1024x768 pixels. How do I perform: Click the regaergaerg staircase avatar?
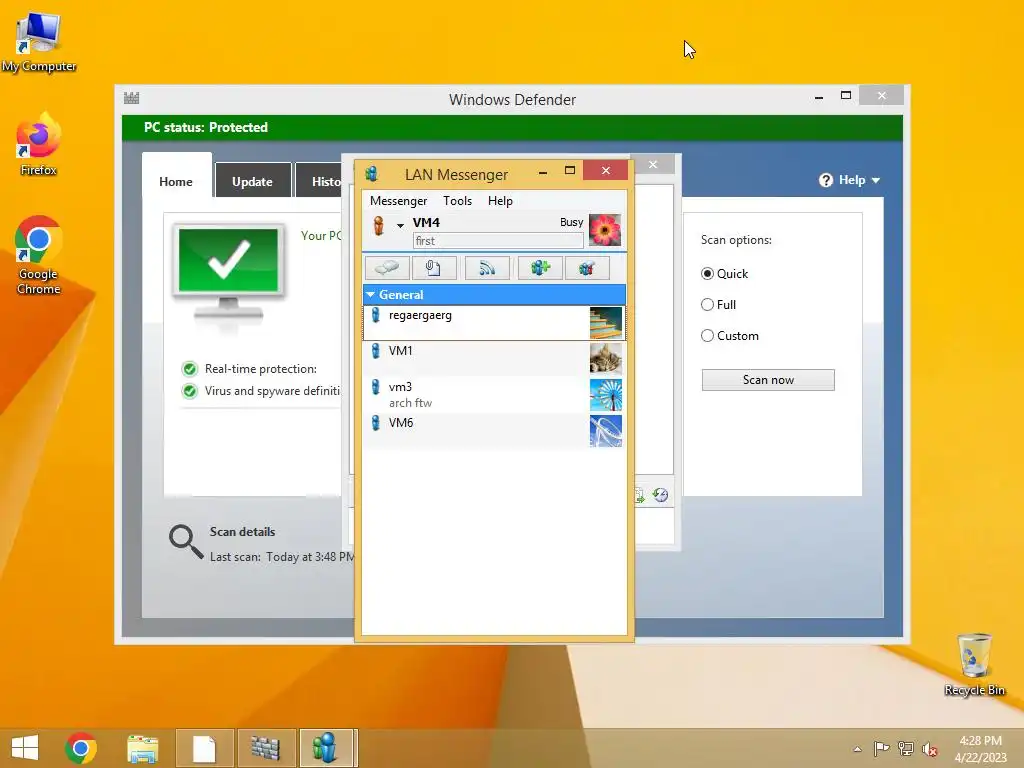[605, 323]
